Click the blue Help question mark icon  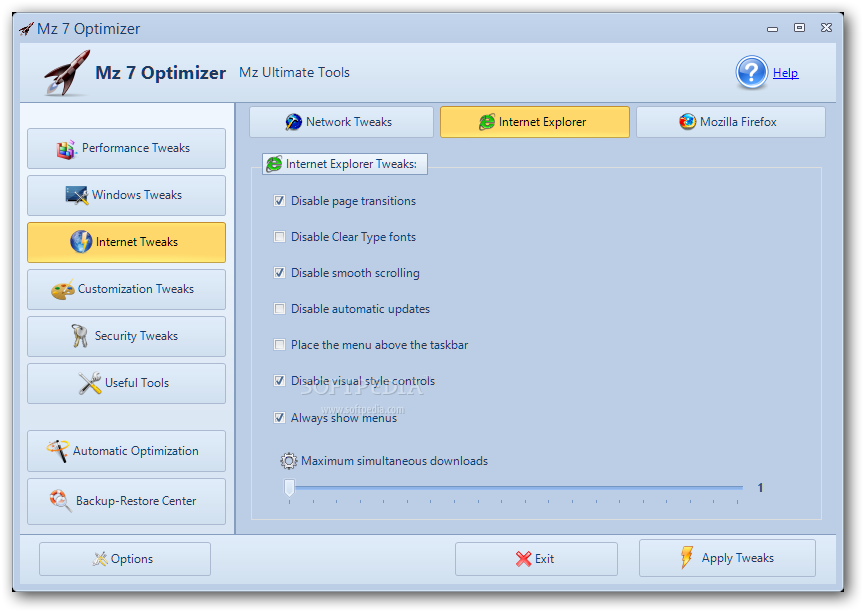coord(752,72)
